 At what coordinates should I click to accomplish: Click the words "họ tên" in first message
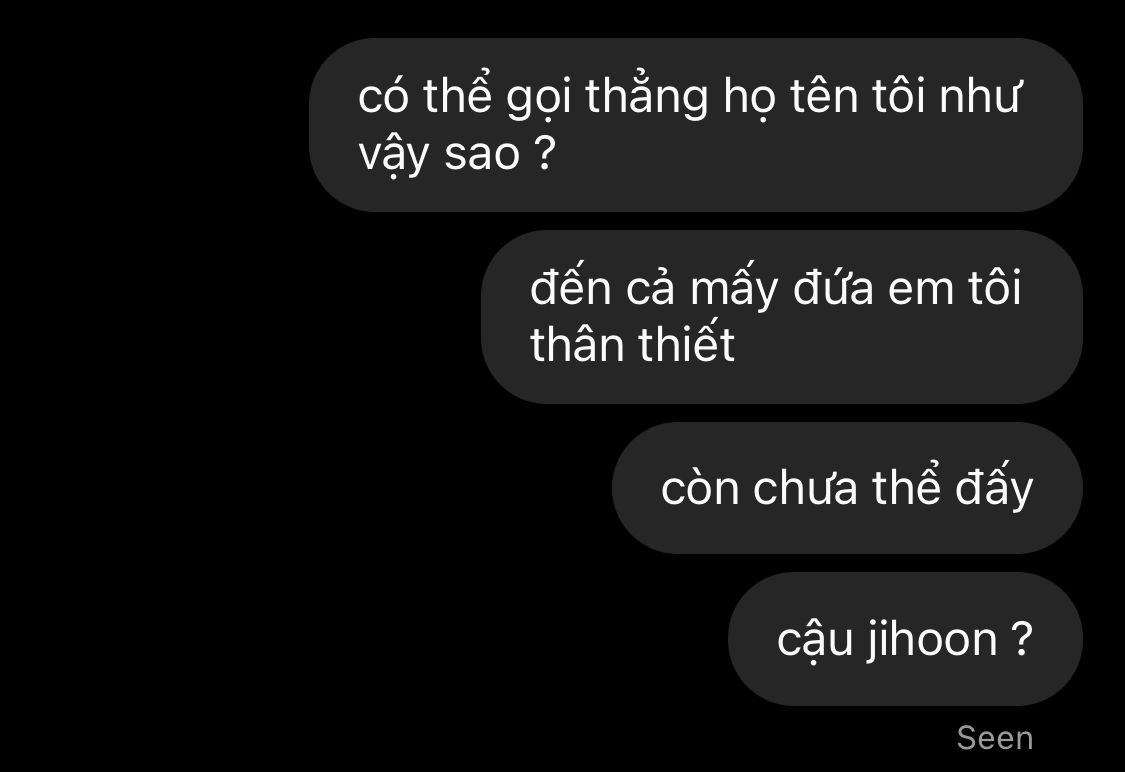point(791,97)
